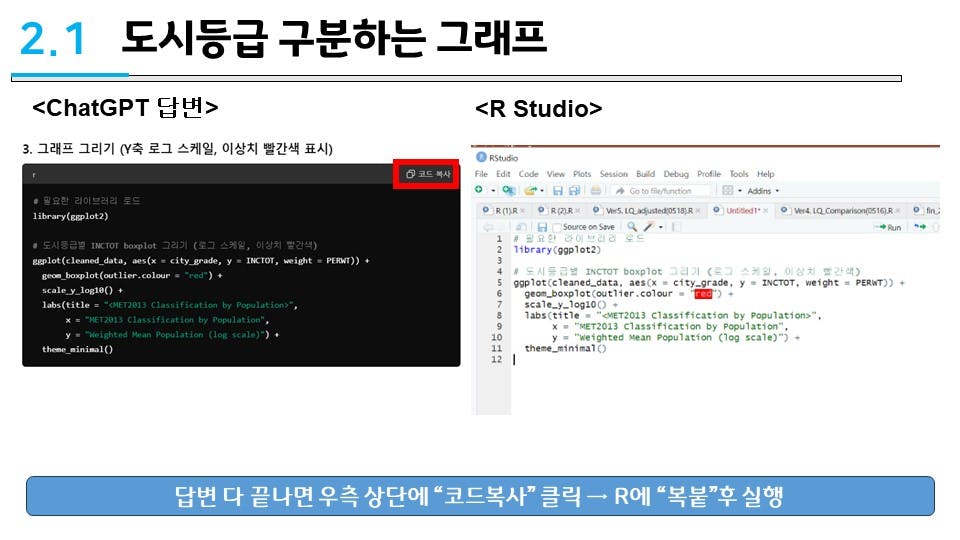Close the Ver4. LQ_Comparison(0516).R tab
The height and width of the screenshot is (540, 960).
pyautogui.click(x=898, y=211)
